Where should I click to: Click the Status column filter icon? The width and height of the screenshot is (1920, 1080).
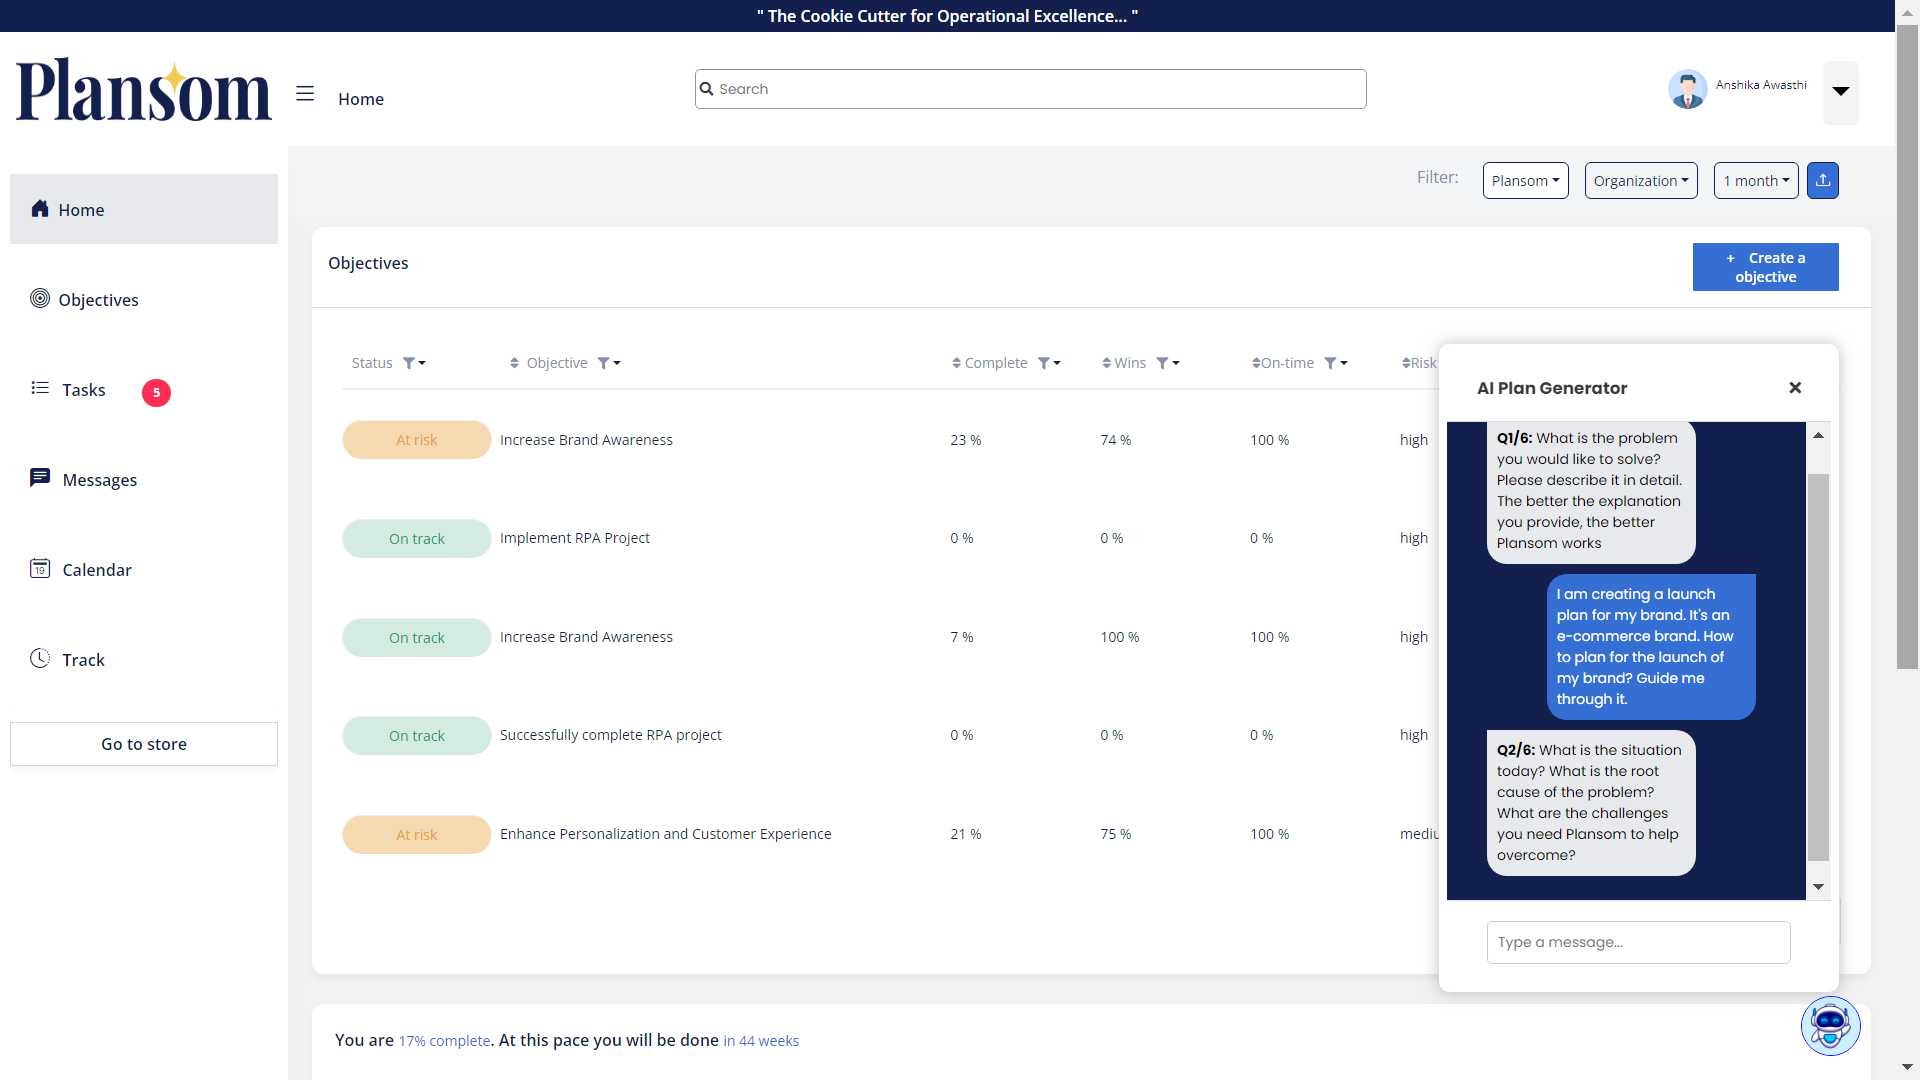[x=409, y=363]
